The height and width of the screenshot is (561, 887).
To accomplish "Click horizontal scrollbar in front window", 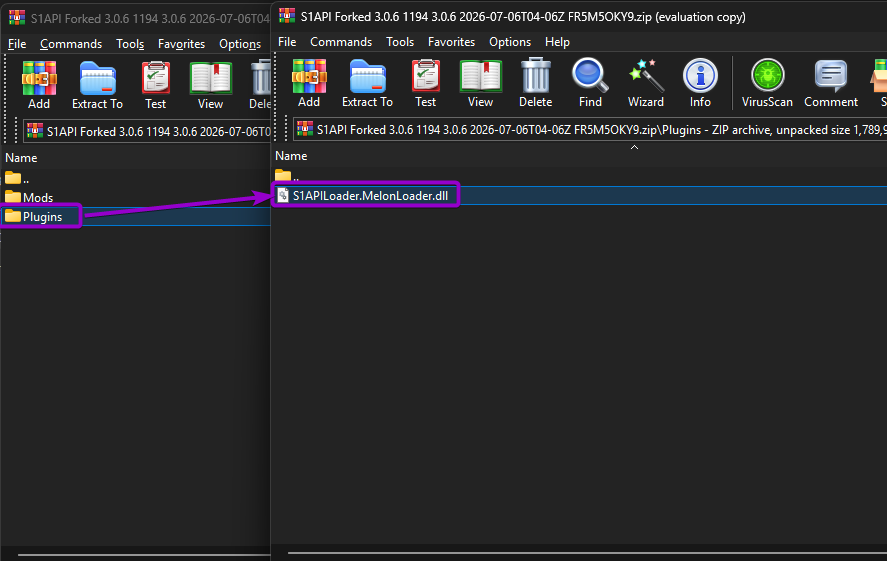I will pos(587,553).
